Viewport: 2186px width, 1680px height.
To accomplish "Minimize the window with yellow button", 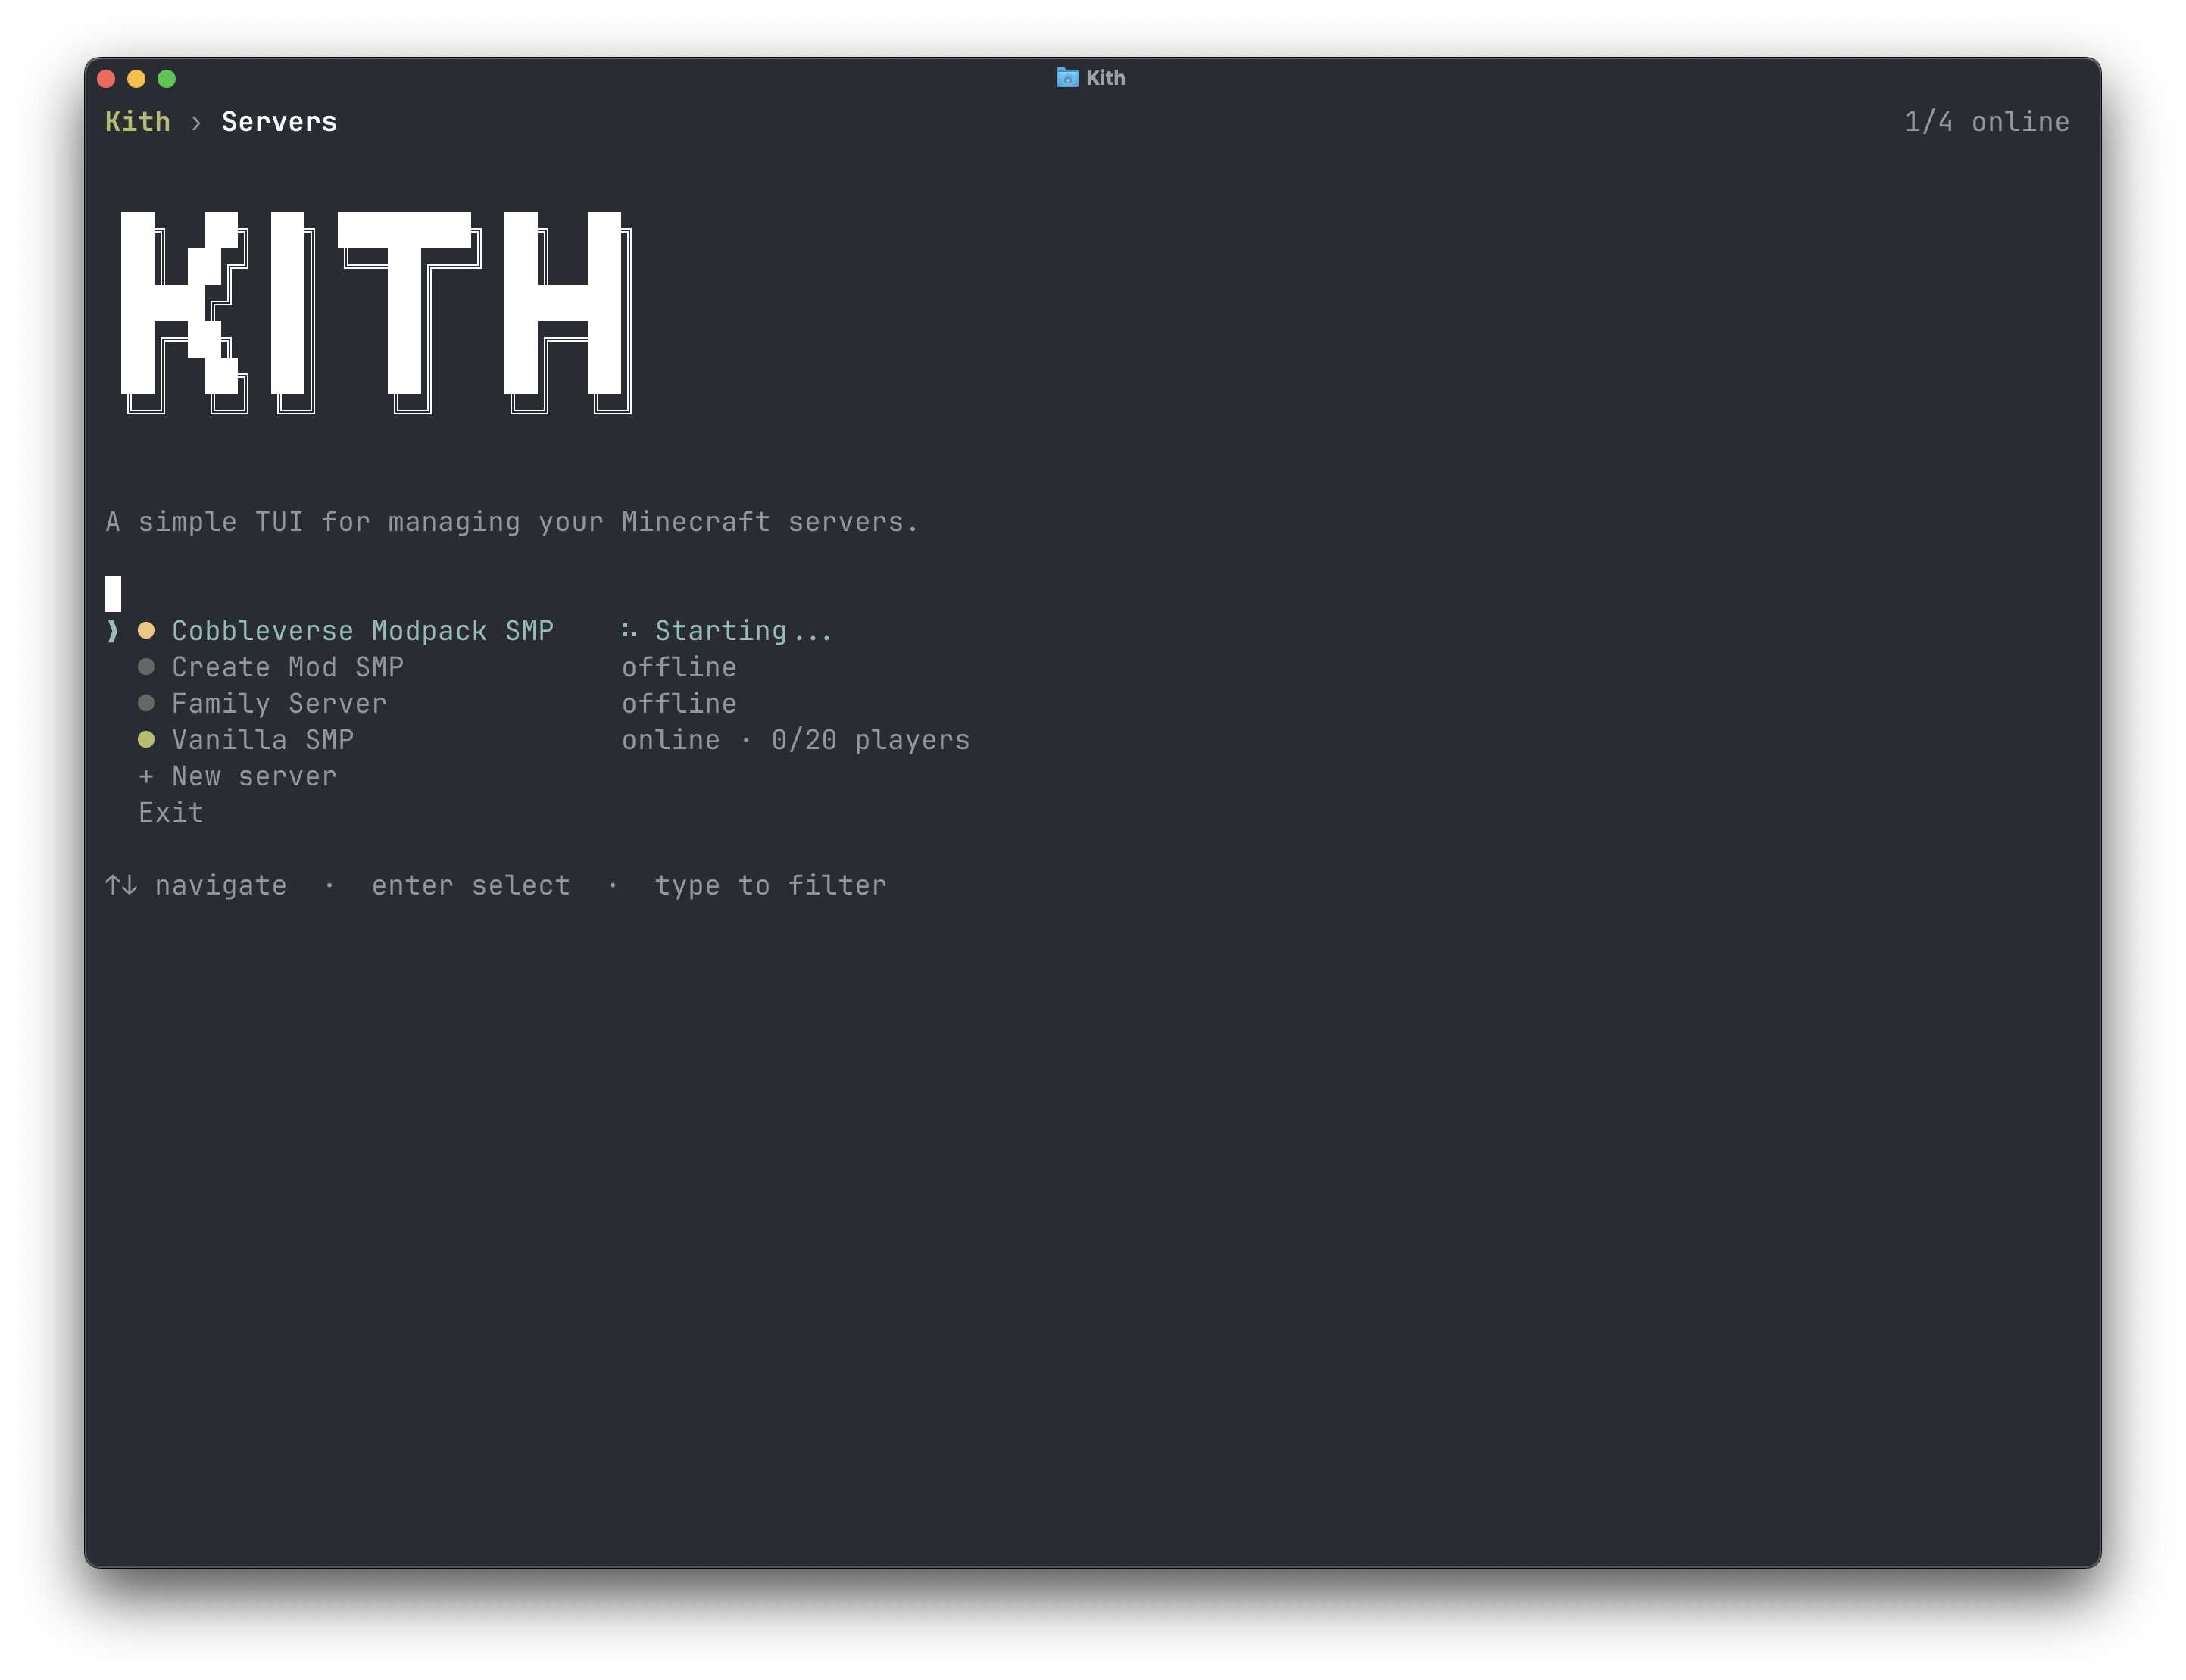I will click(x=137, y=78).
